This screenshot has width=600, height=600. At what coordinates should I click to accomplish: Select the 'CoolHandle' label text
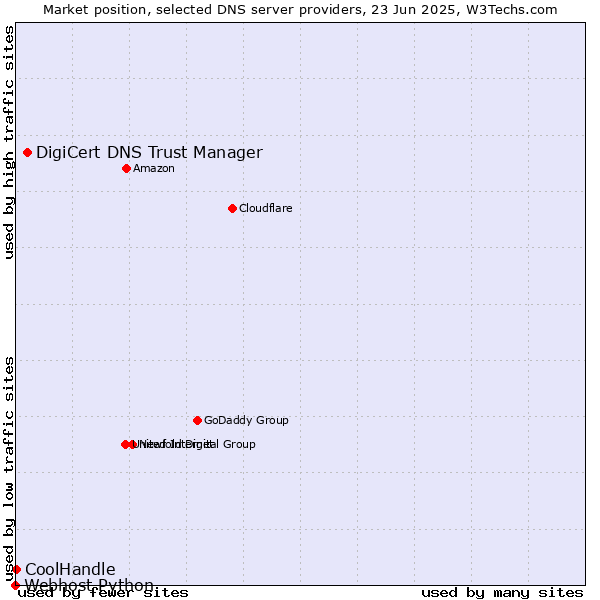coord(70,569)
